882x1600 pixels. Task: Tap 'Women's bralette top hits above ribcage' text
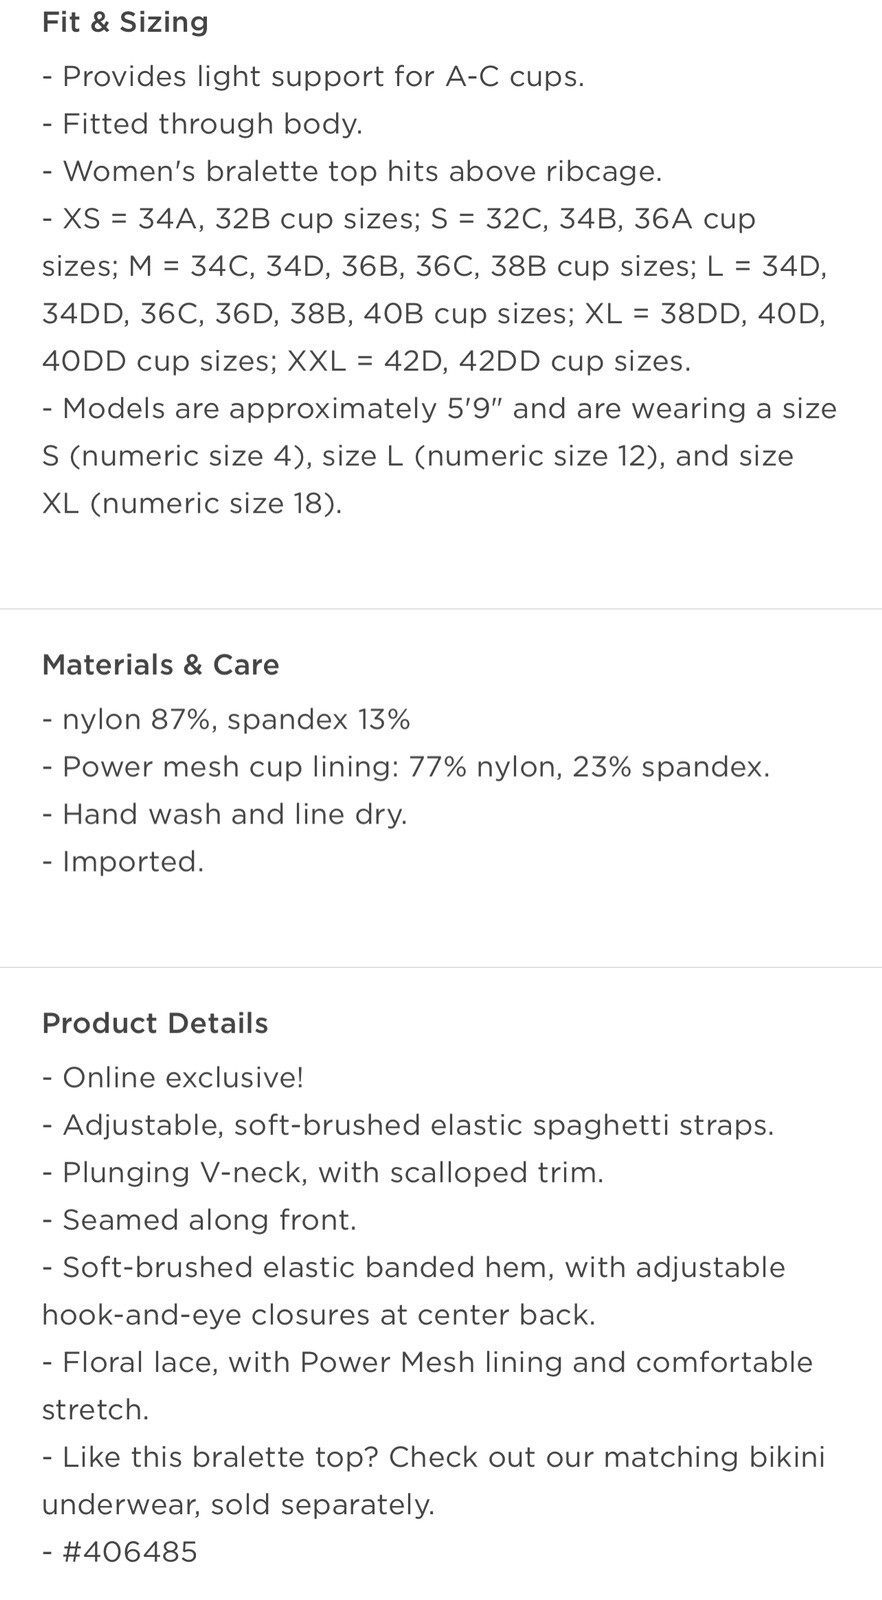click(x=352, y=171)
